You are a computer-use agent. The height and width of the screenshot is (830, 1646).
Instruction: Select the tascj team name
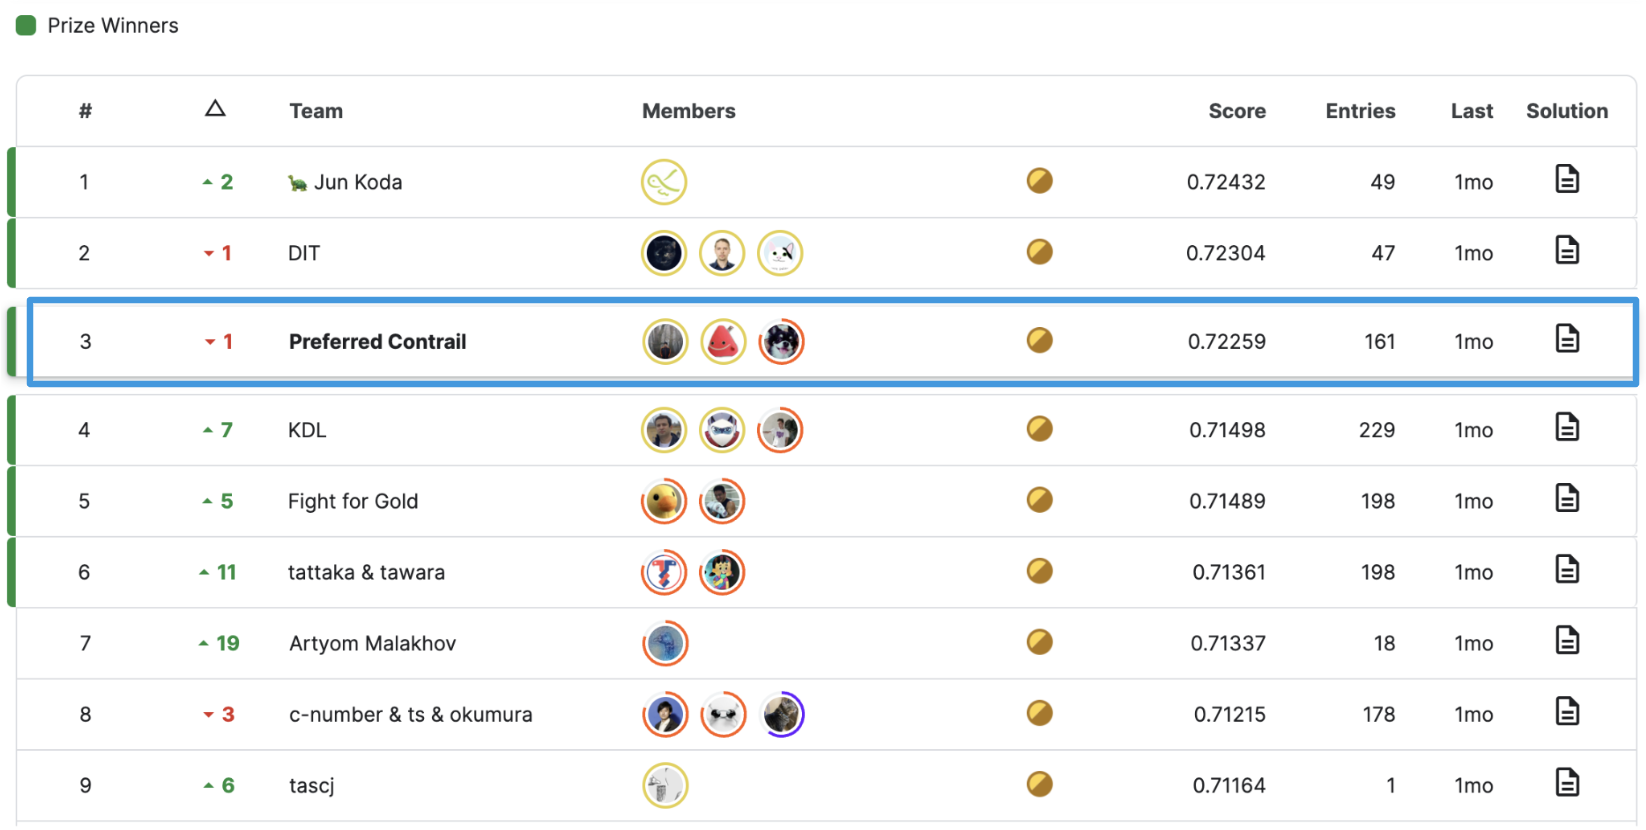312,786
